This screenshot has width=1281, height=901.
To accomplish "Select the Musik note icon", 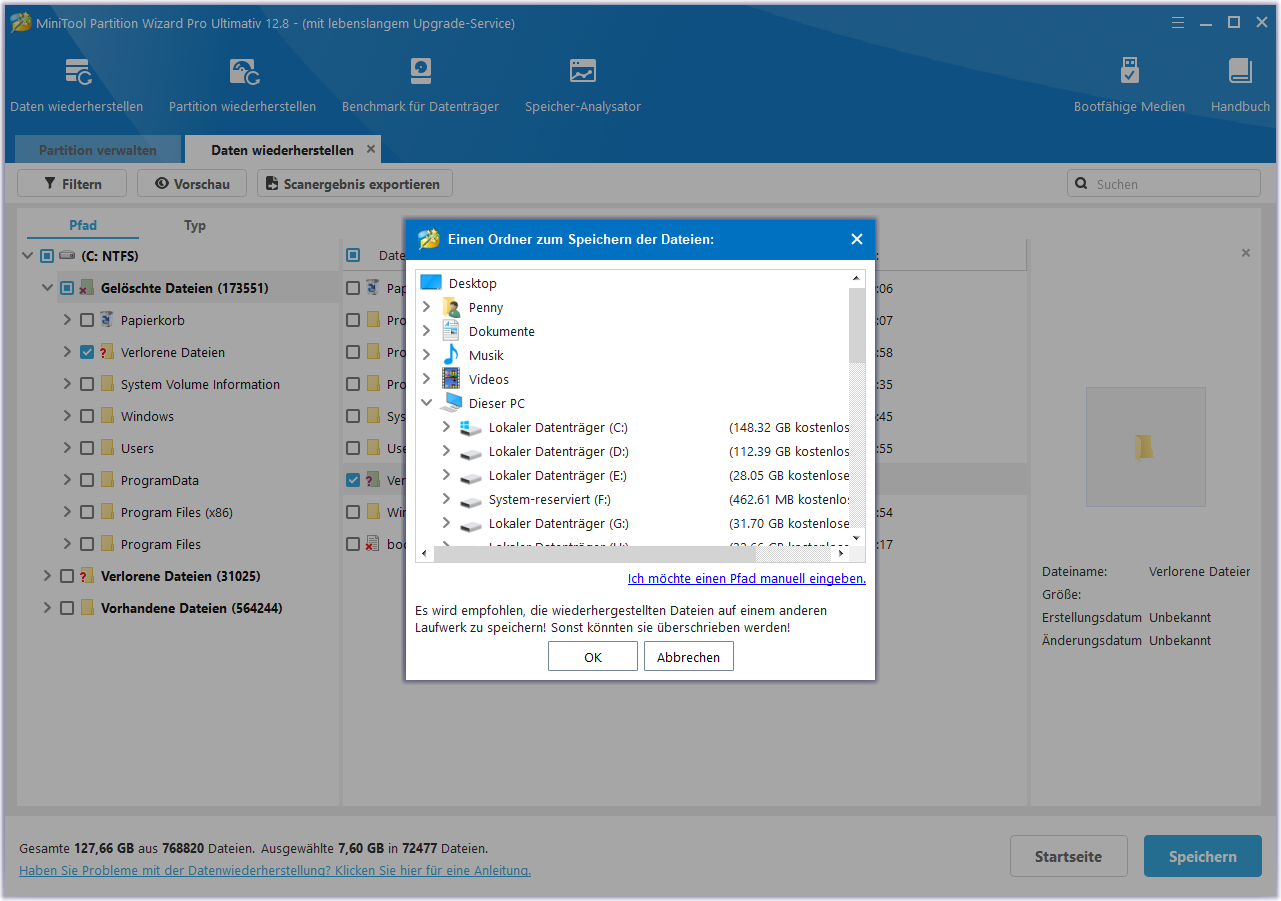I will point(451,355).
